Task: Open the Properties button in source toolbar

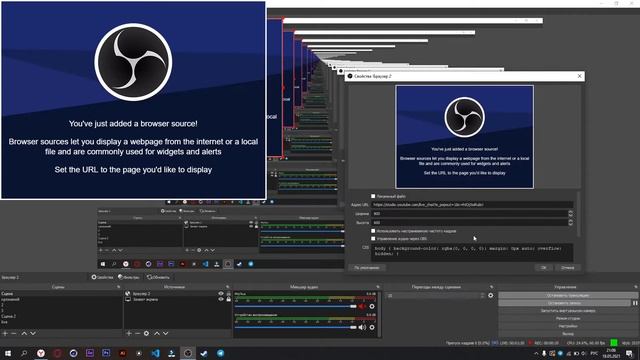Action: (x=102, y=277)
